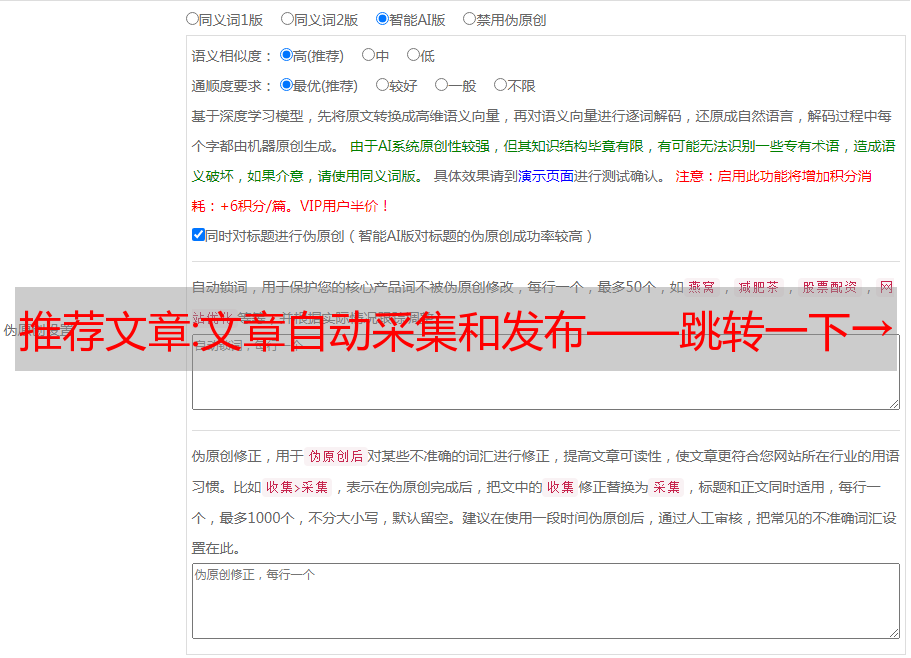Select the 同义词1版 radio option
This screenshot has height=658, width=911.
(x=192, y=19)
